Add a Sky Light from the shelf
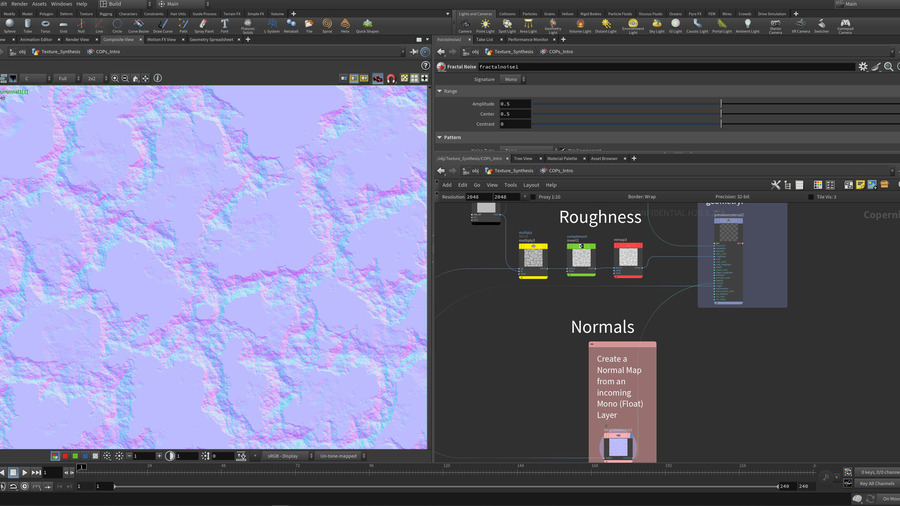The width and height of the screenshot is (900, 506). click(x=657, y=26)
